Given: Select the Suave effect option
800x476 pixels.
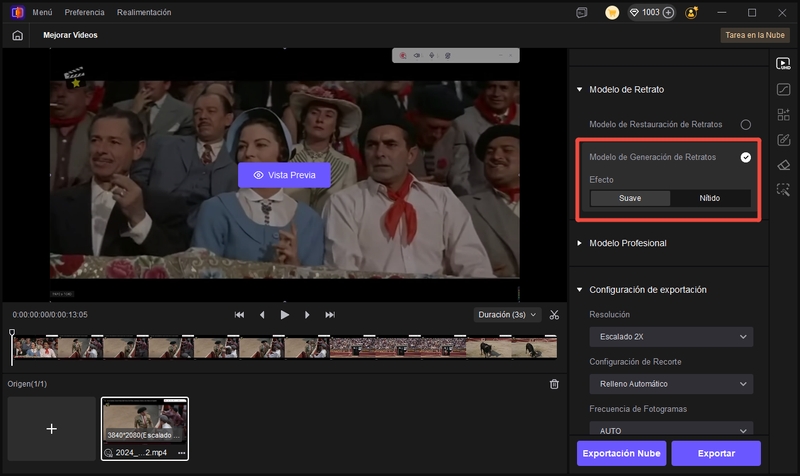Looking at the screenshot, I should (x=630, y=198).
